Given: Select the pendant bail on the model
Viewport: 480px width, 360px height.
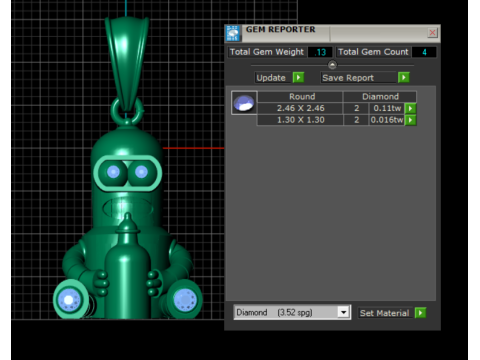Looking at the screenshot, I should tap(127, 63).
